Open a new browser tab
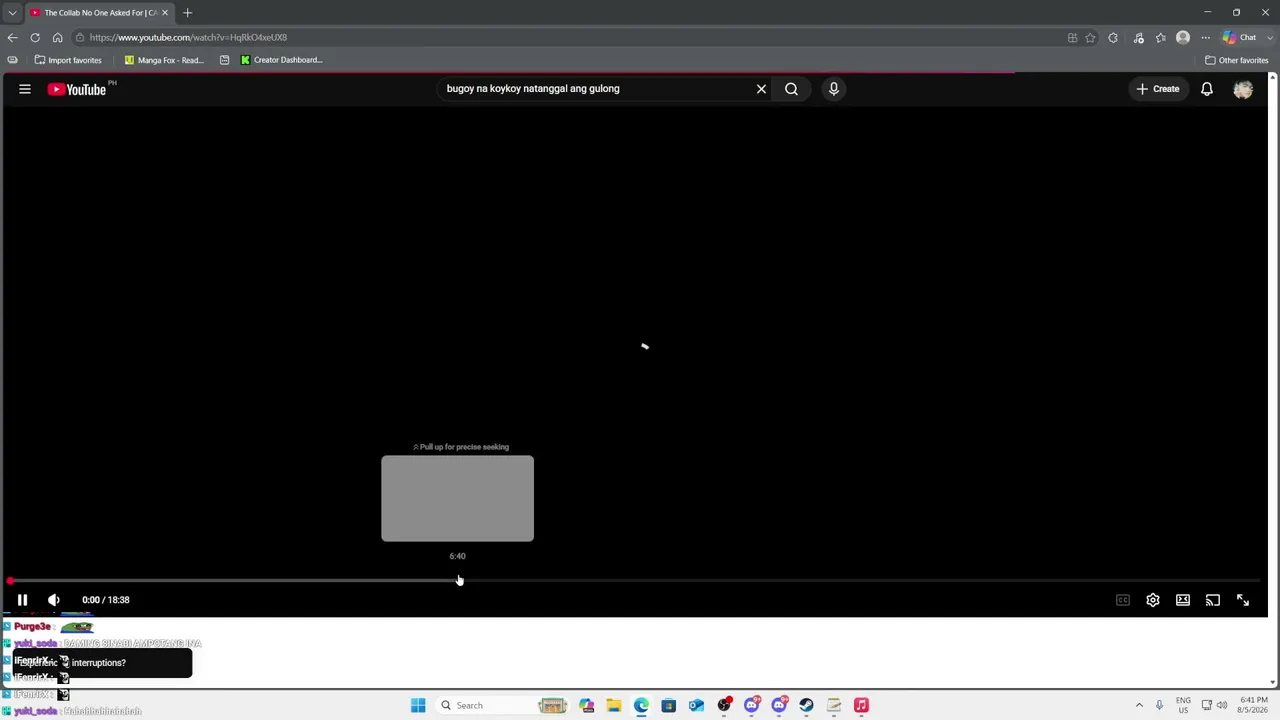 [187, 13]
